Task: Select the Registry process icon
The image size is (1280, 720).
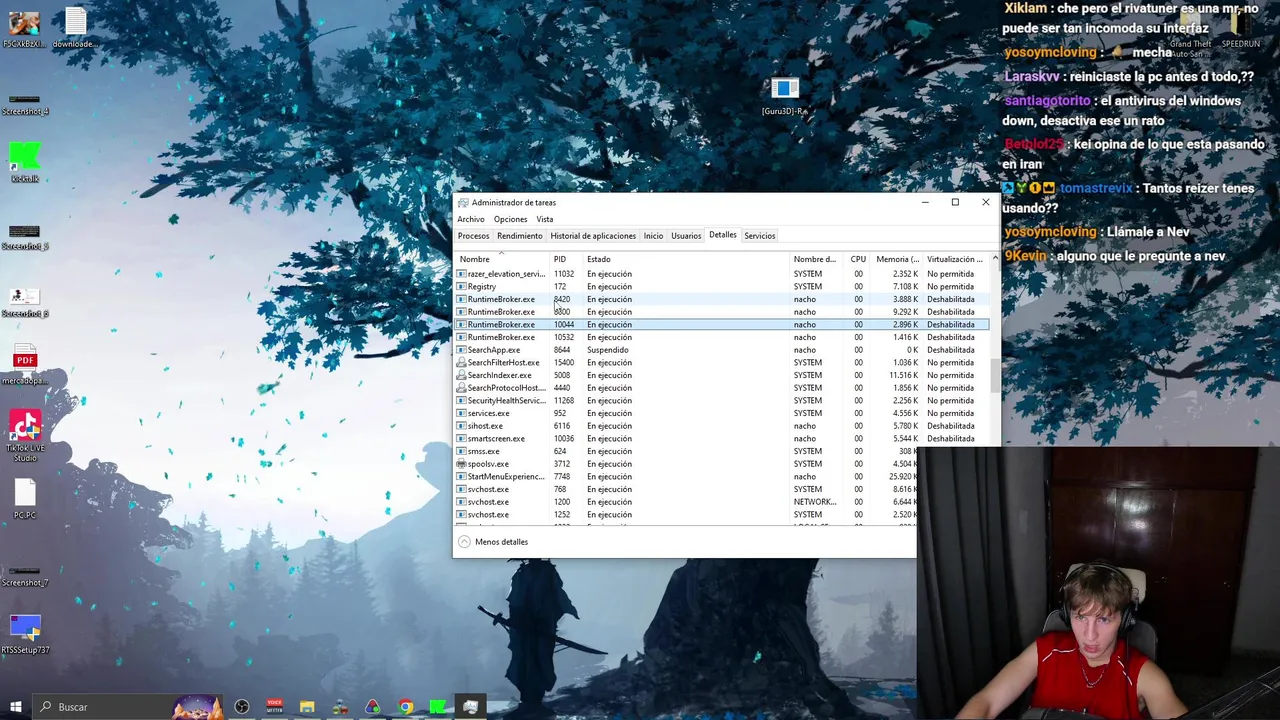Action: (461, 287)
